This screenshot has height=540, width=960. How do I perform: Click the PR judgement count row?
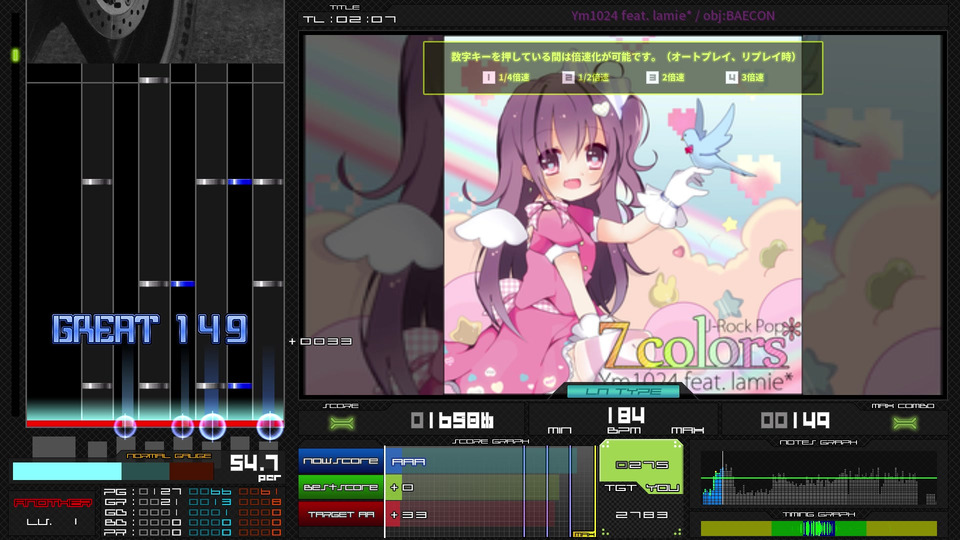coord(192,533)
